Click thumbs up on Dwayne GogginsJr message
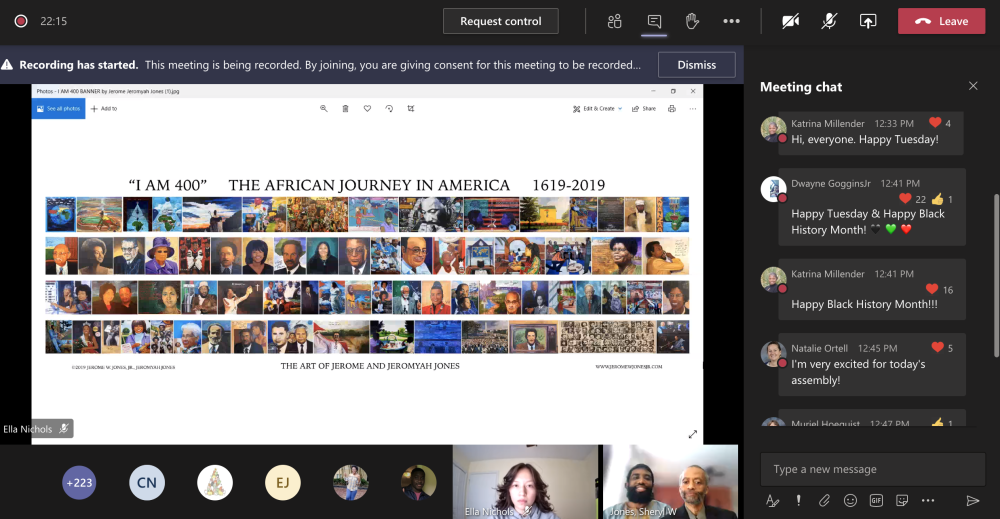The image size is (1000, 519). pyautogui.click(x=937, y=199)
